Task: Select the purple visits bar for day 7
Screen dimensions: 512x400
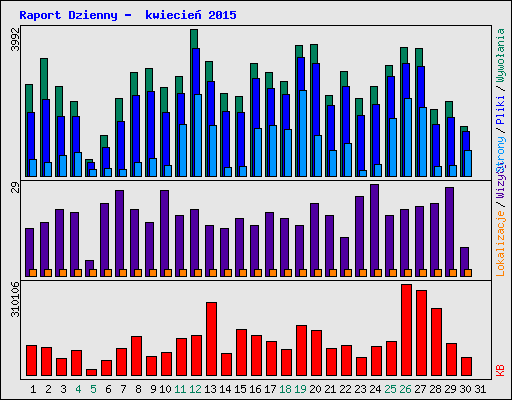Action: tap(119, 233)
